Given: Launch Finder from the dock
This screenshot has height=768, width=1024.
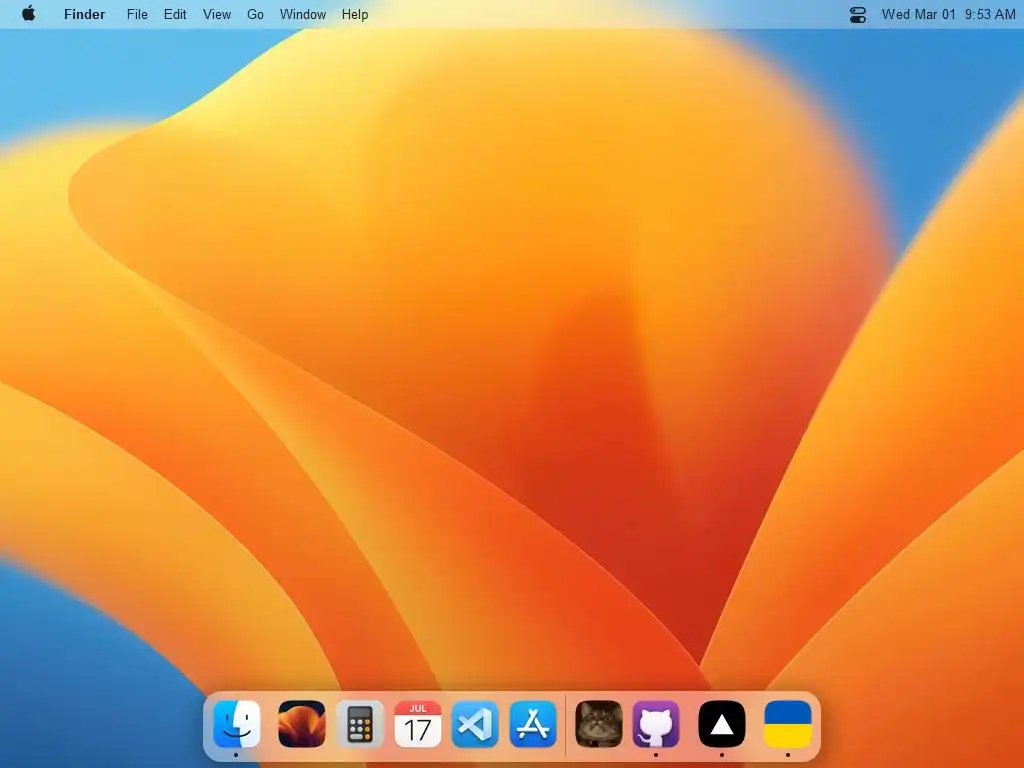Looking at the screenshot, I should coord(236,724).
